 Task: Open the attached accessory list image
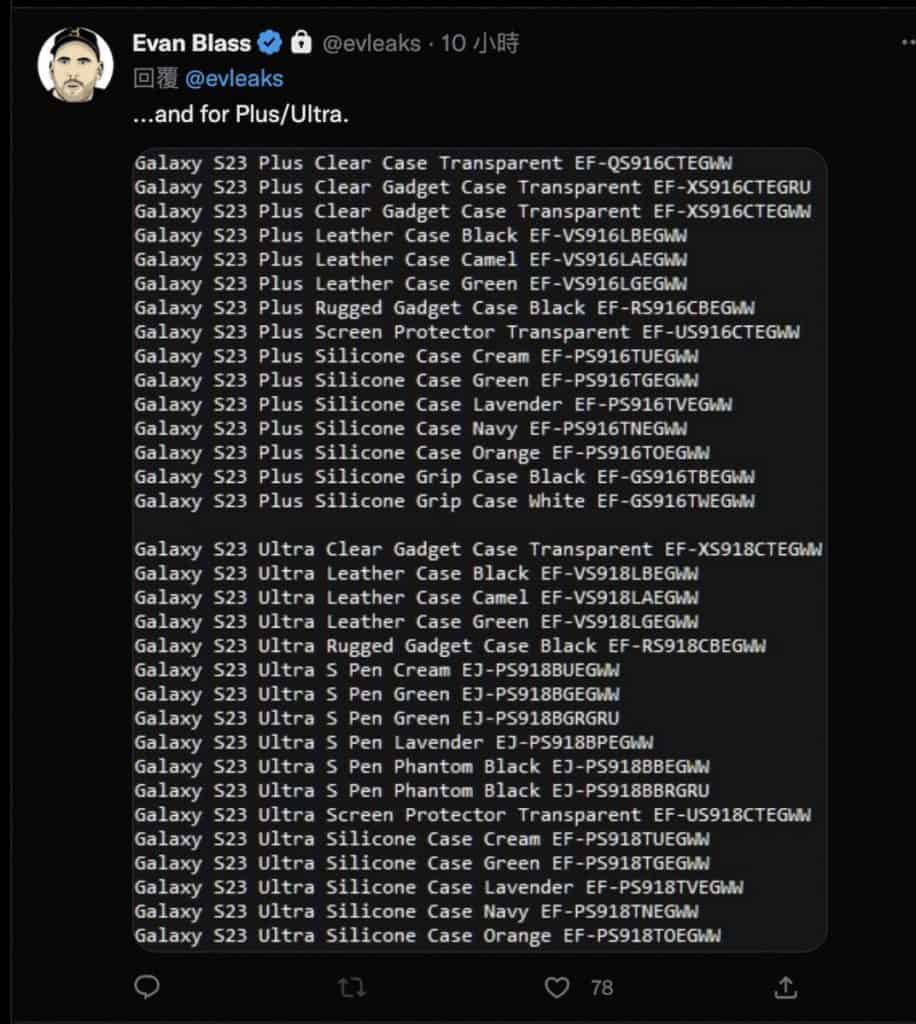pyautogui.click(x=480, y=549)
